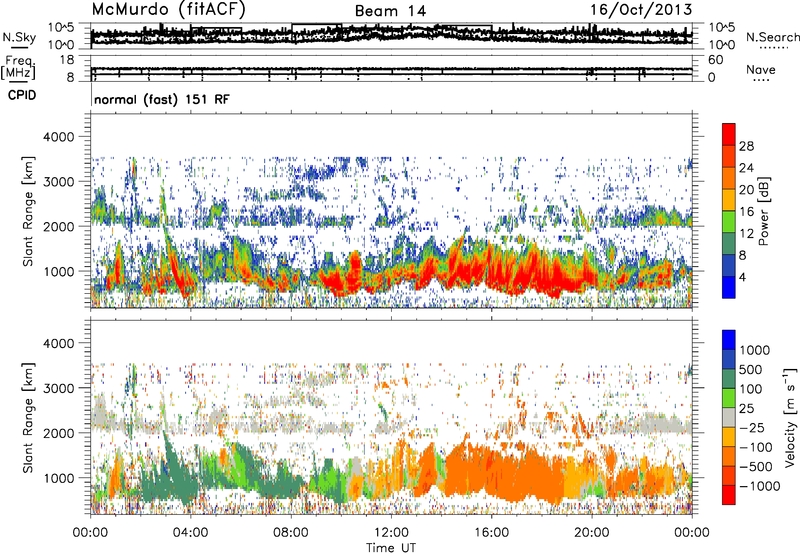Click the dotted line sample under 'Nave'
Screen dimensions: 800x554
tap(761, 81)
